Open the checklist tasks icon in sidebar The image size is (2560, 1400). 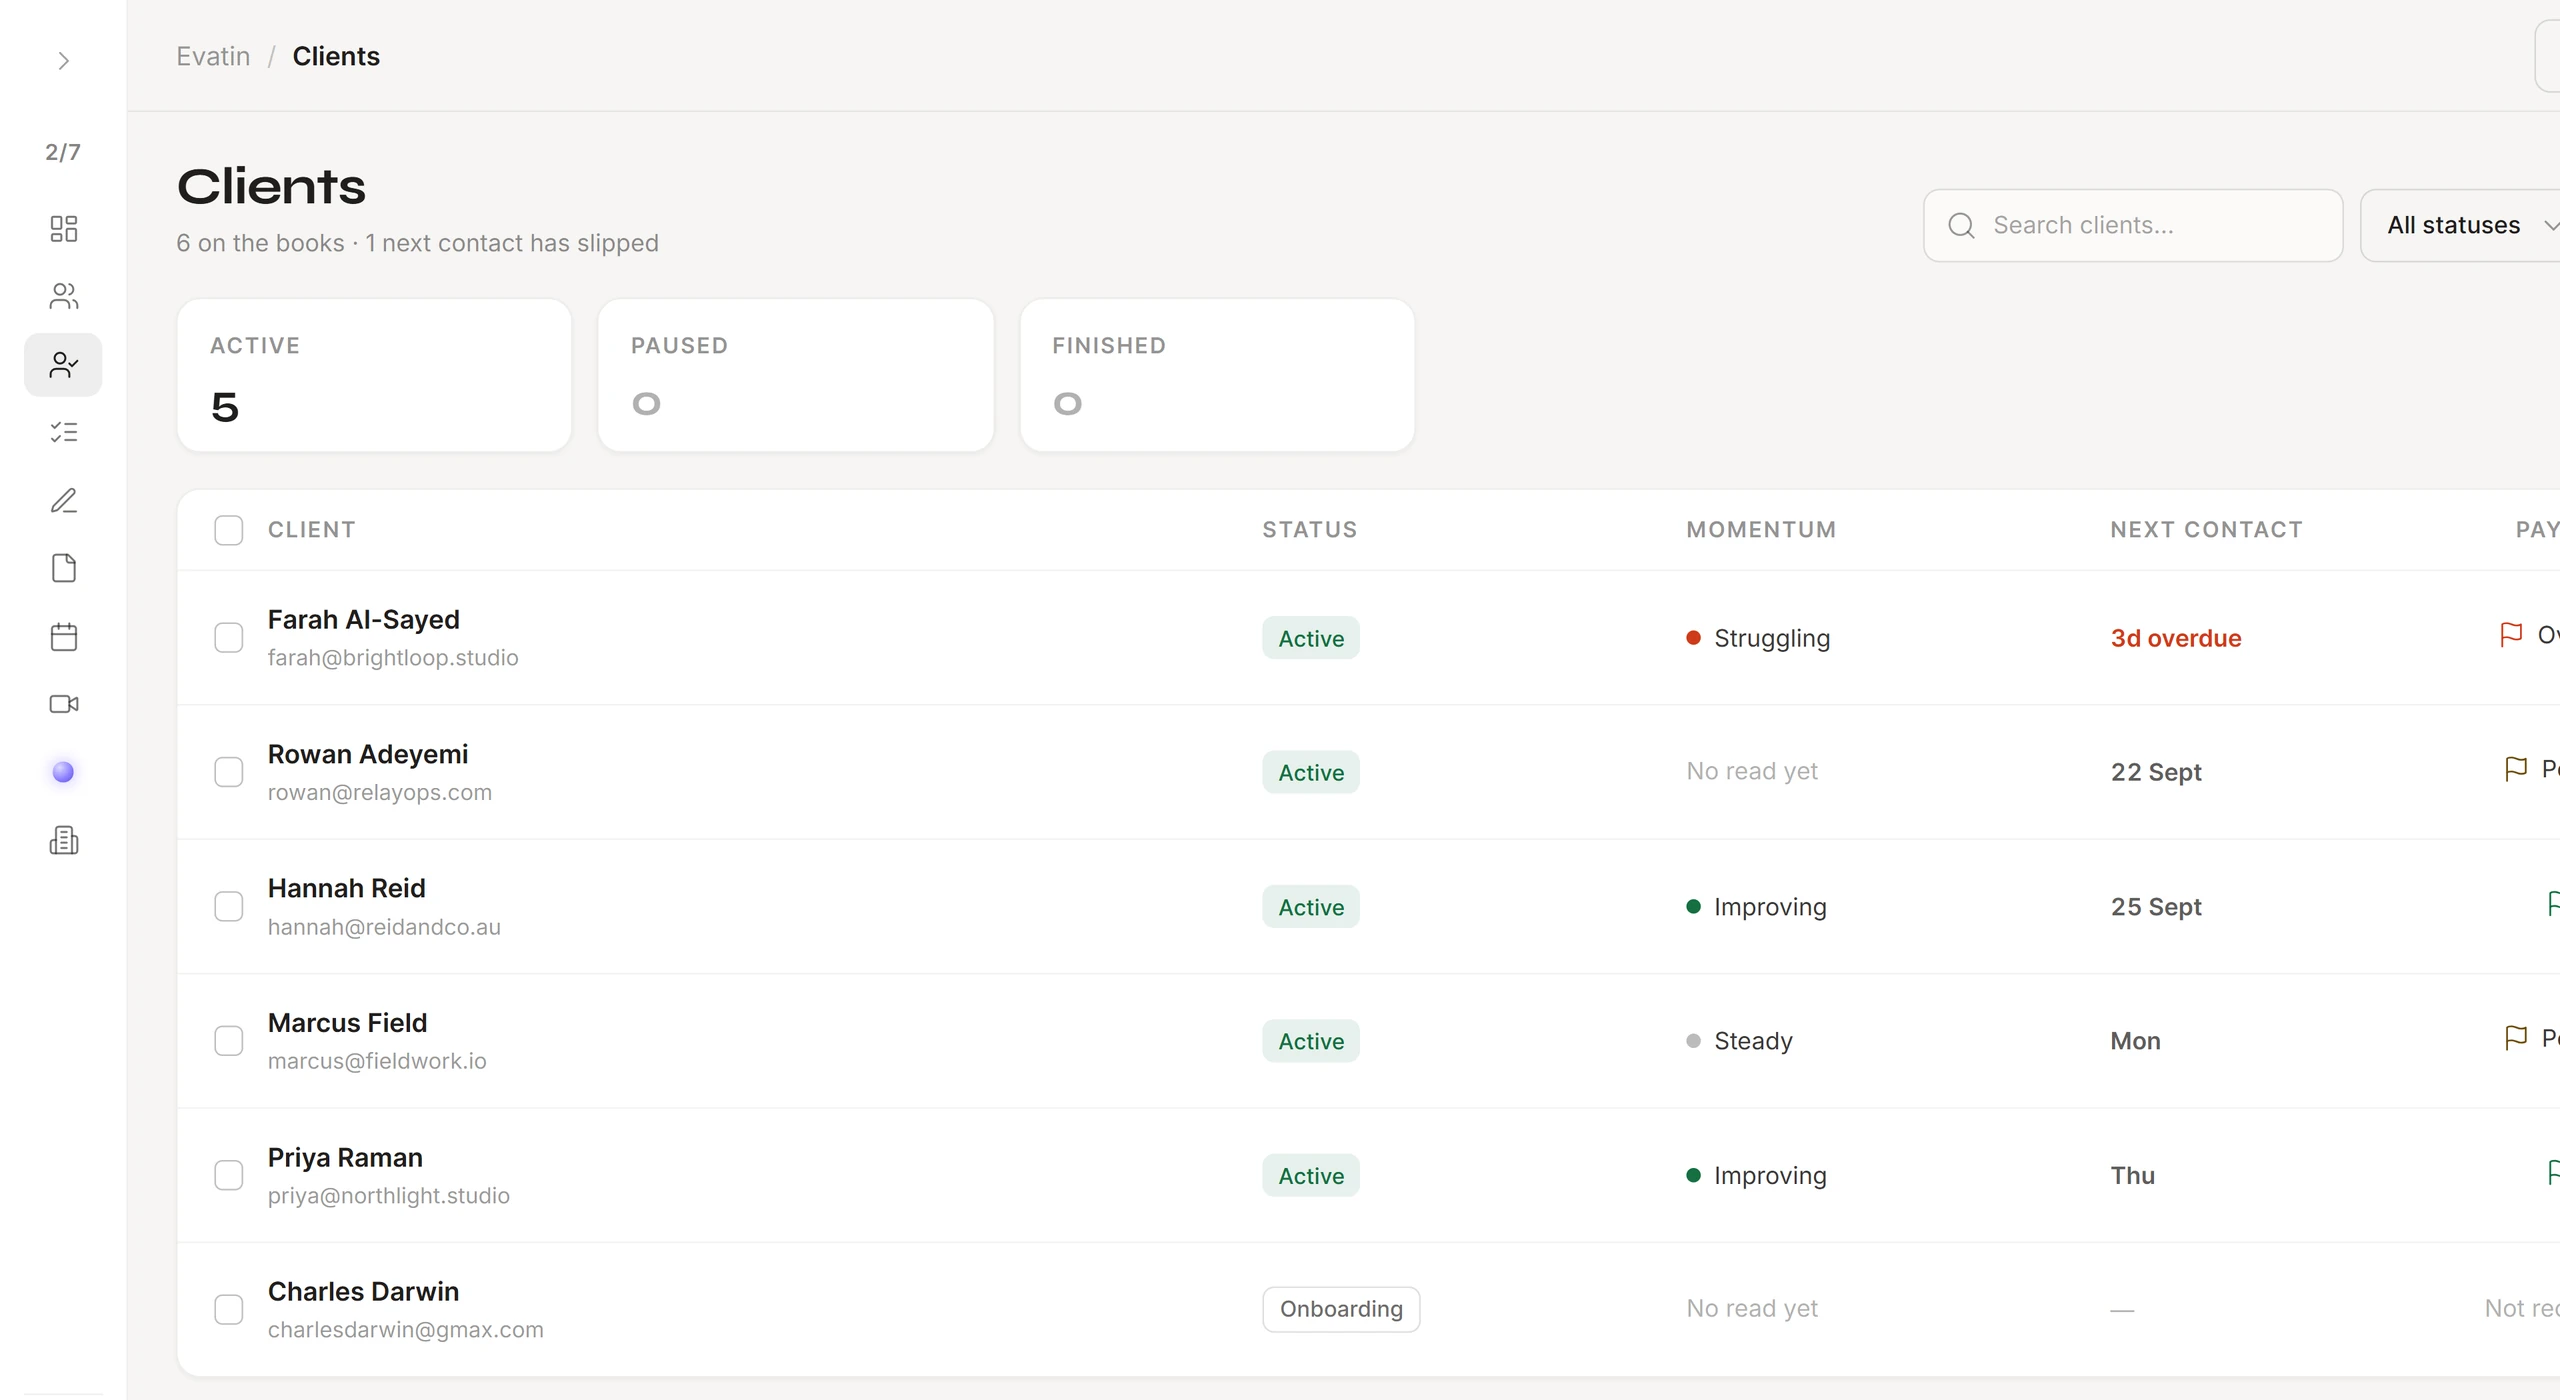[x=63, y=432]
